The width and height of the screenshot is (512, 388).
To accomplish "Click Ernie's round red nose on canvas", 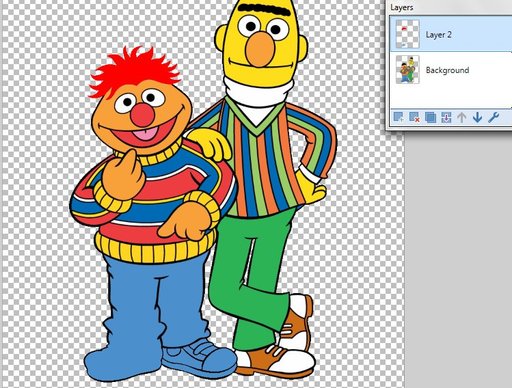I will tap(143, 114).
